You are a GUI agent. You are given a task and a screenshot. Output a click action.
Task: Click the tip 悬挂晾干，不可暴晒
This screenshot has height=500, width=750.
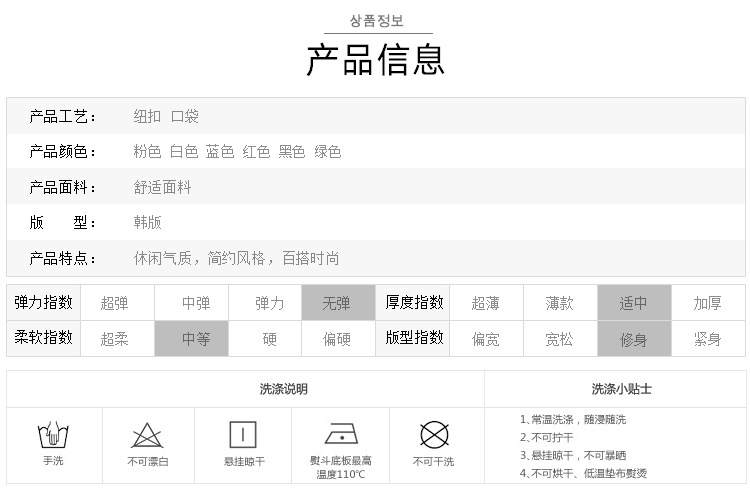[x=573, y=456]
